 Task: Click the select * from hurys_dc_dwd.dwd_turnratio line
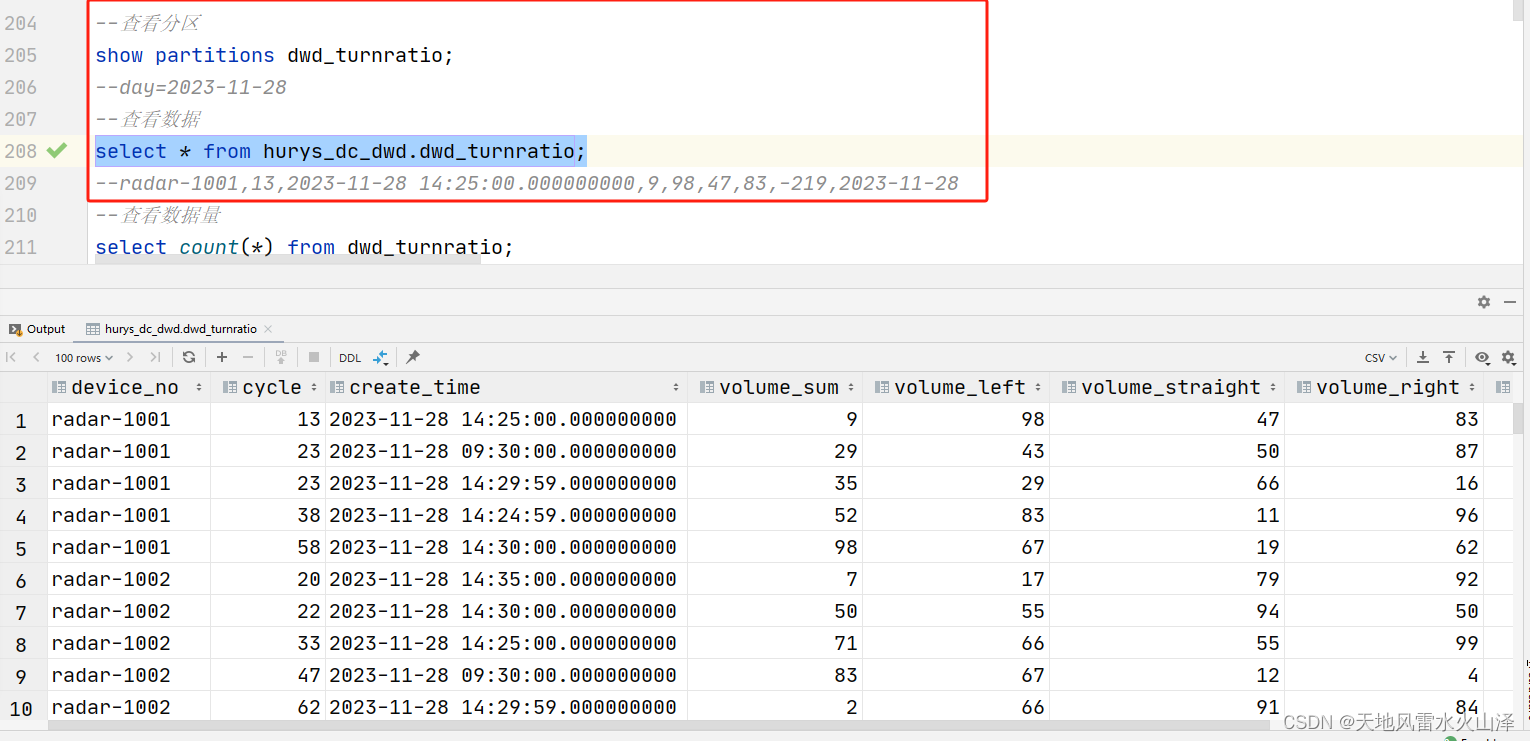[x=340, y=151]
